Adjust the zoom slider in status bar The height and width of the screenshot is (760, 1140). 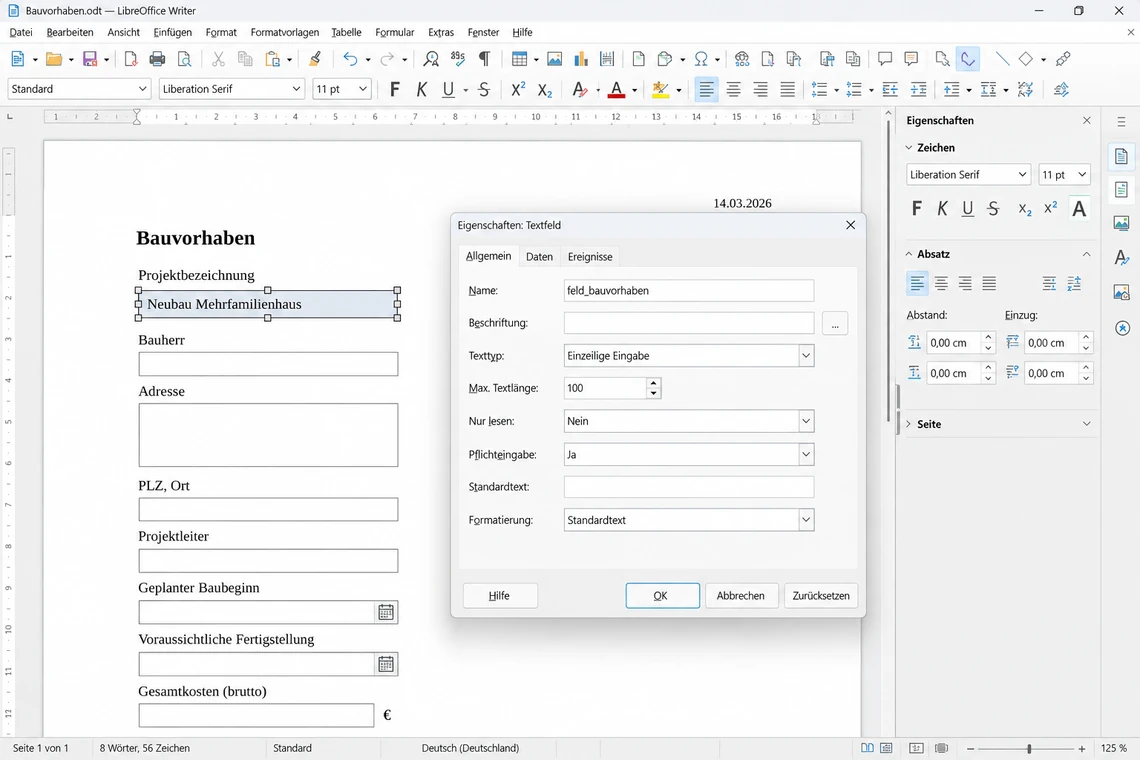pos(1028,748)
